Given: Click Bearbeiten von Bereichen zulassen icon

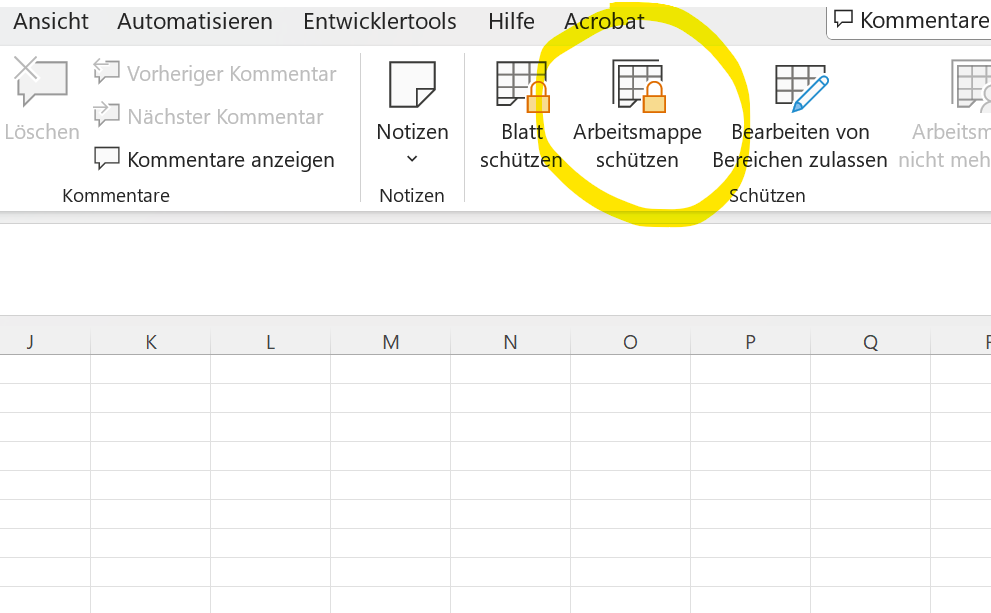Looking at the screenshot, I should click(801, 88).
